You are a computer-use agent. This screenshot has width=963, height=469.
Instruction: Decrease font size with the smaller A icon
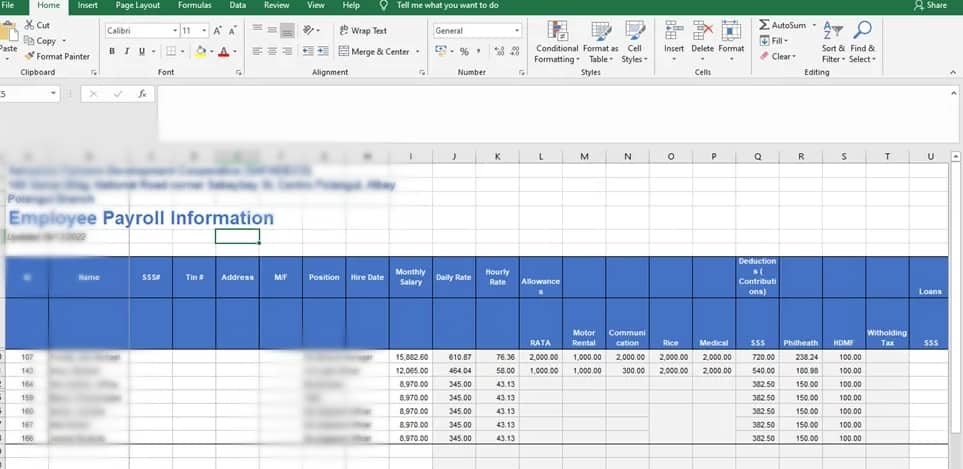233,31
